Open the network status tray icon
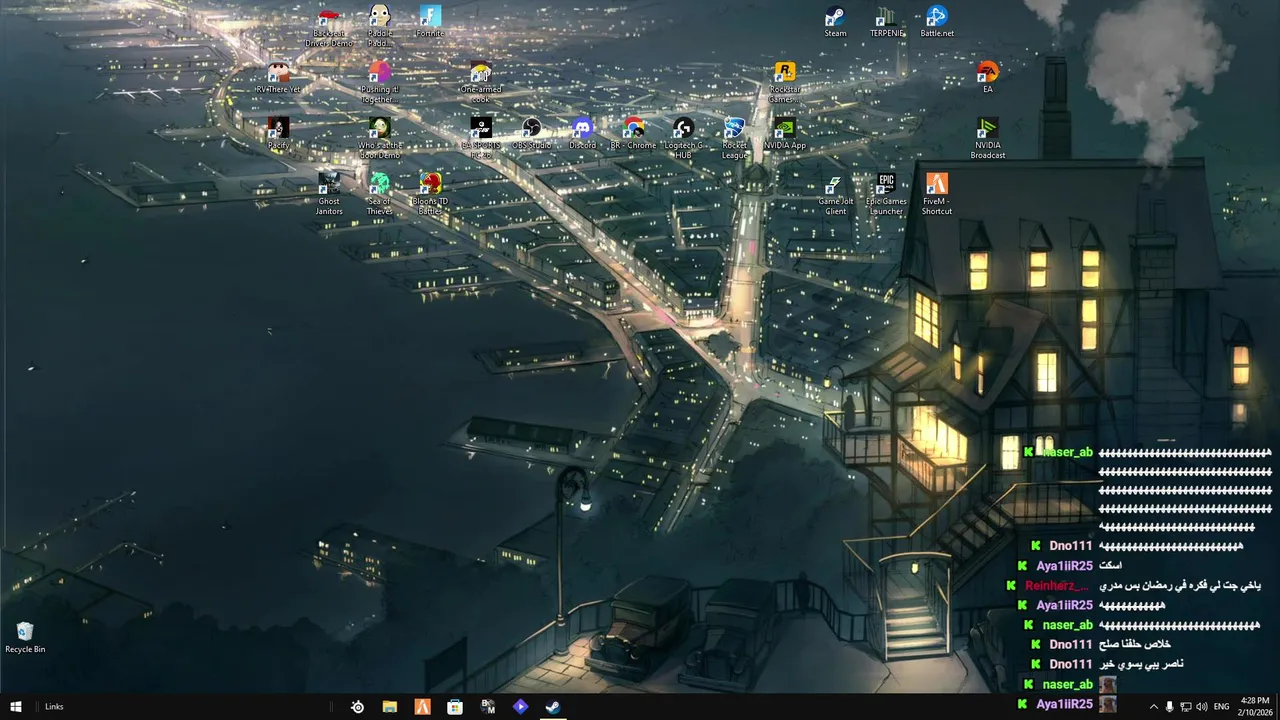1280x720 pixels. [x=1185, y=707]
